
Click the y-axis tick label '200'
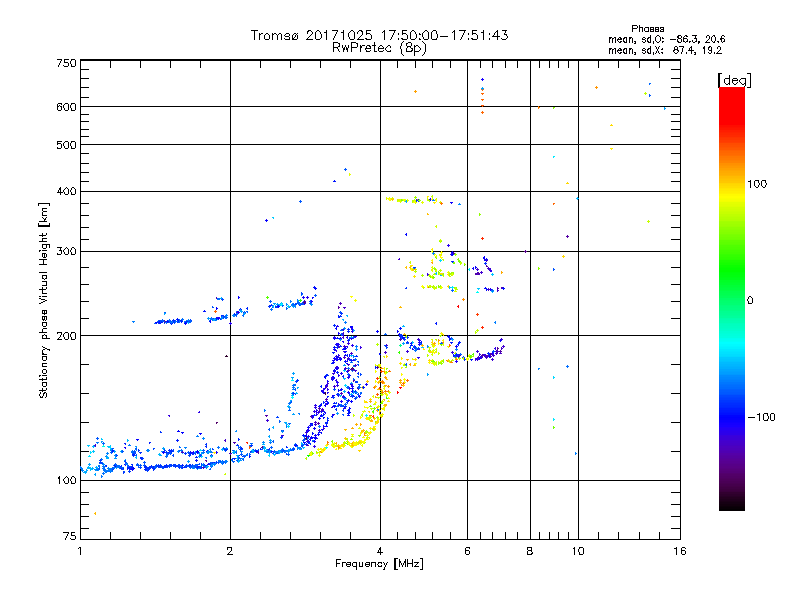(x=66, y=336)
